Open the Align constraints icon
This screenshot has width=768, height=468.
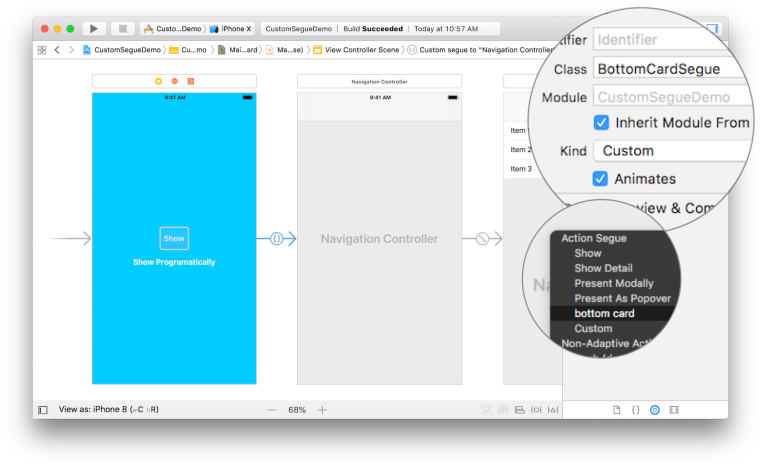[x=520, y=410]
